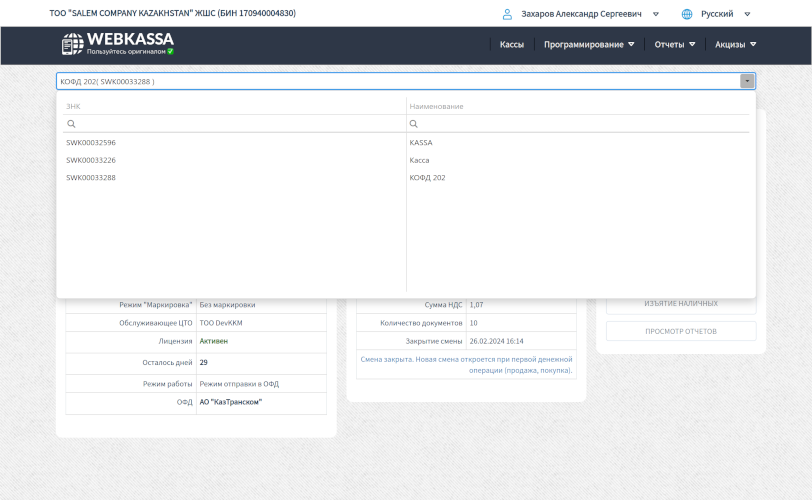This screenshot has width=812, height=500.
Task: Expand the Программирование menu
Action: pyautogui.click(x=589, y=45)
